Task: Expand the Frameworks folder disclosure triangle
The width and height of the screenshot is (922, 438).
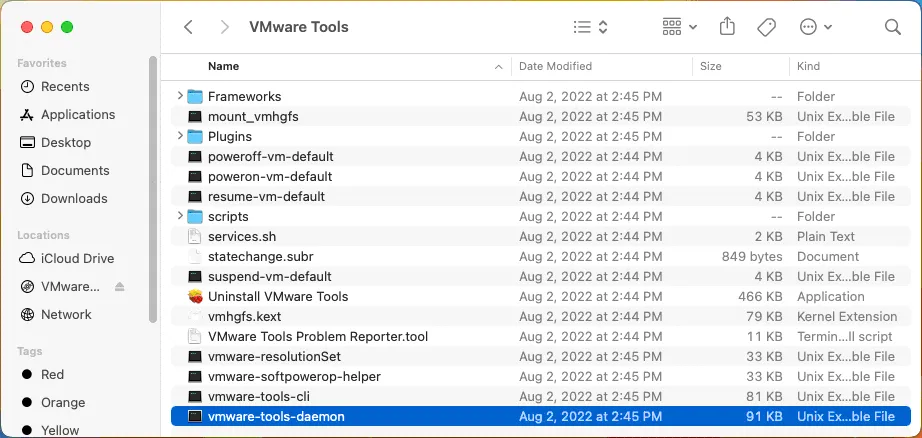Action: (x=180, y=97)
